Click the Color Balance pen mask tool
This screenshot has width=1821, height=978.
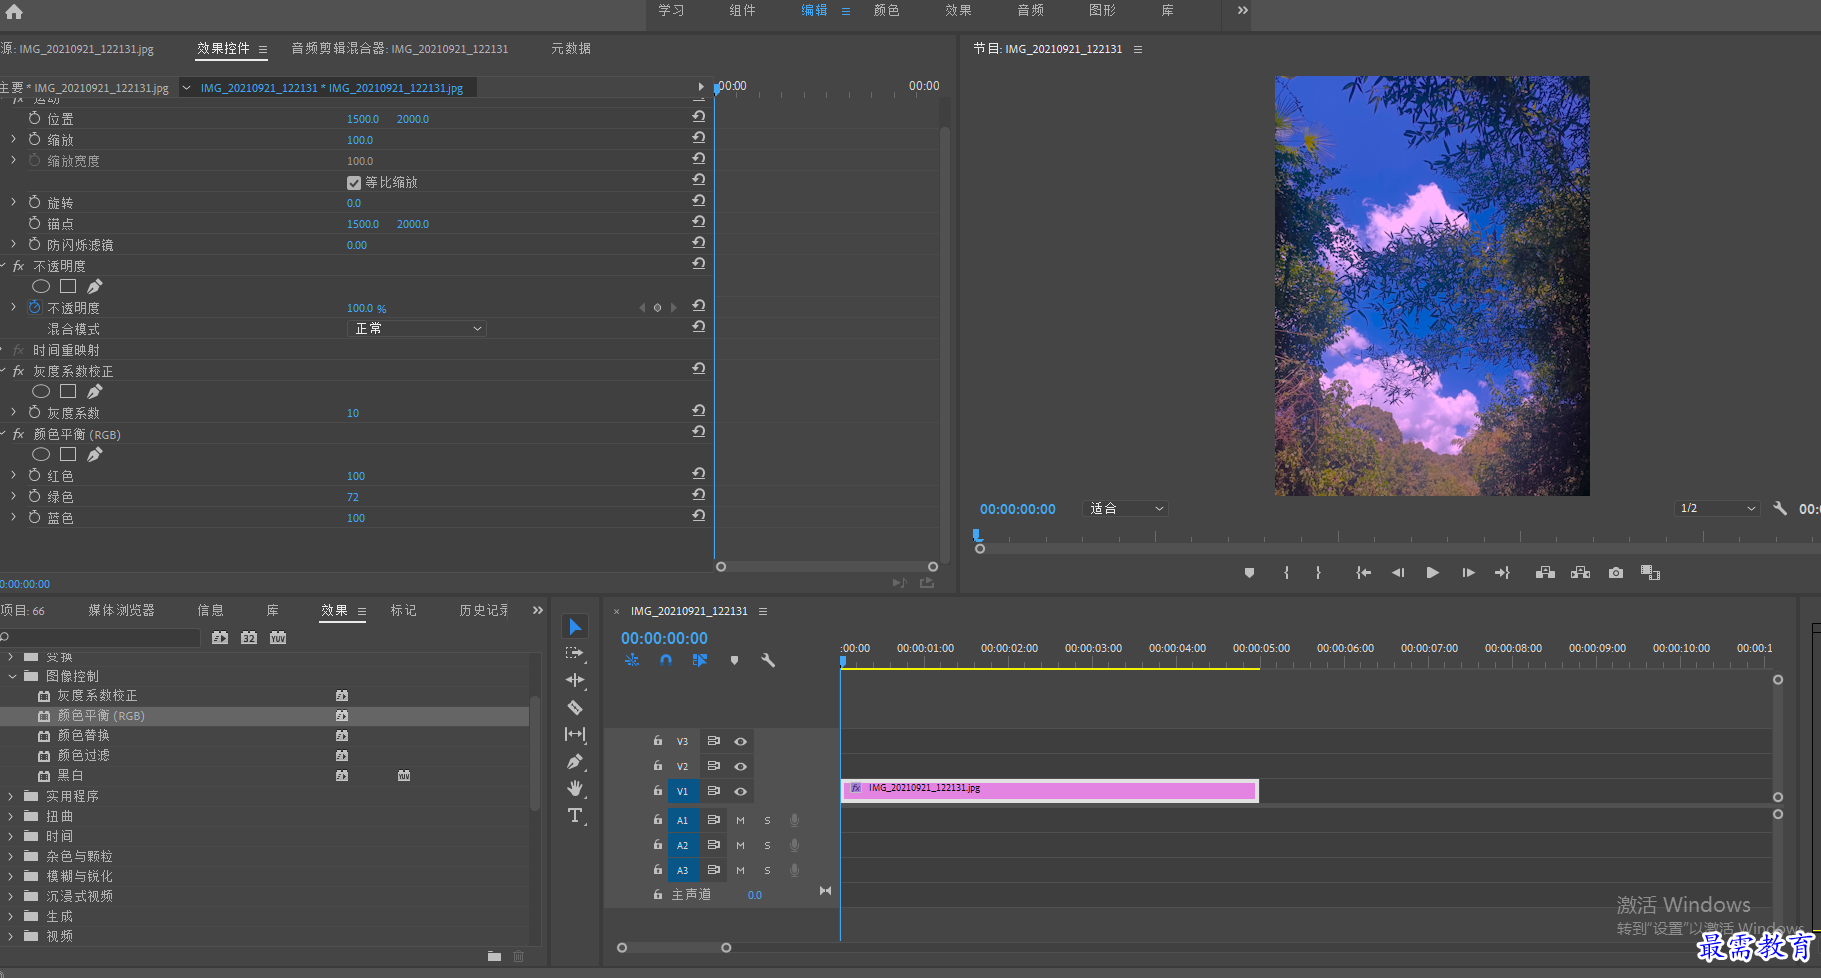point(95,454)
